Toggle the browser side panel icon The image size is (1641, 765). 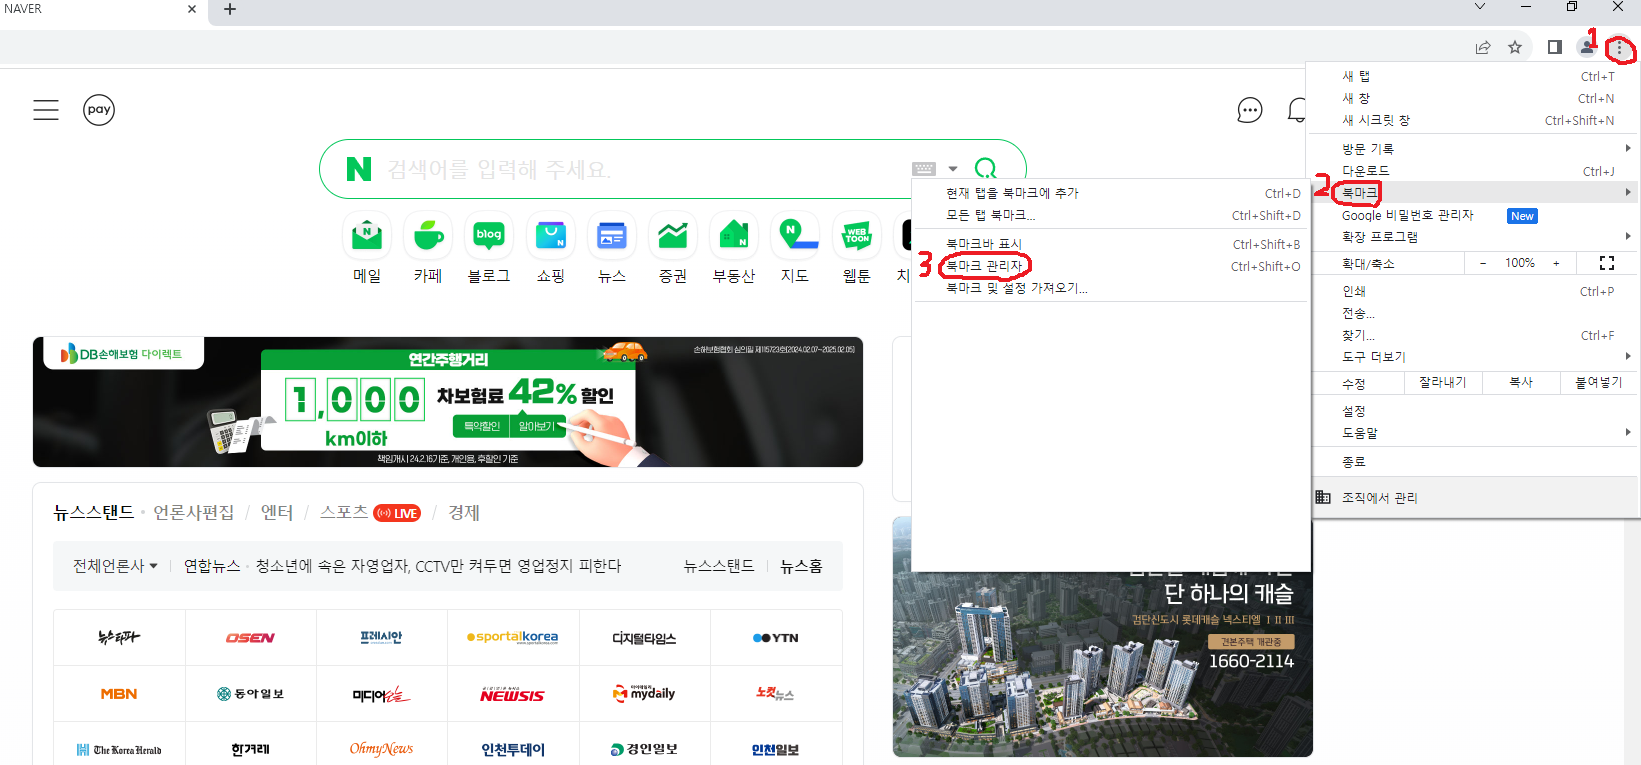tap(1554, 47)
